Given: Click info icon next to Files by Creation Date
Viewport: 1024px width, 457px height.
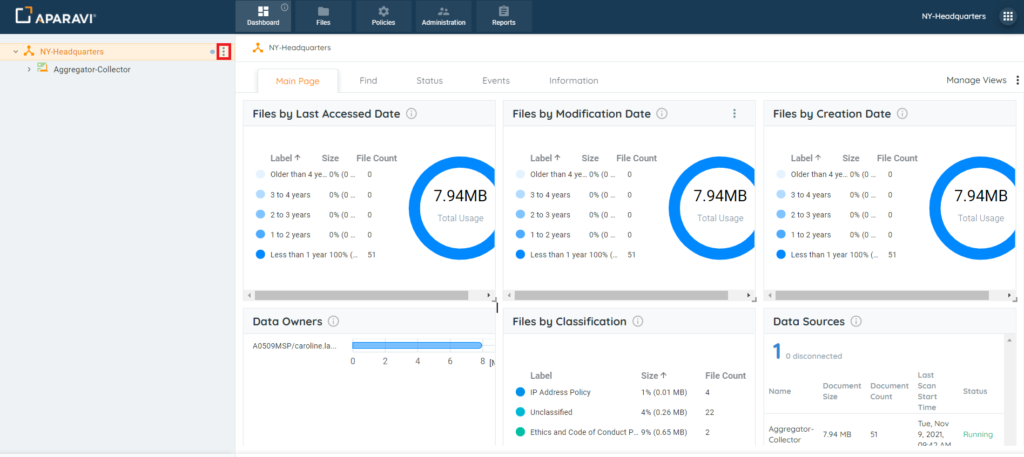Looking at the screenshot, I should coord(903,114).
